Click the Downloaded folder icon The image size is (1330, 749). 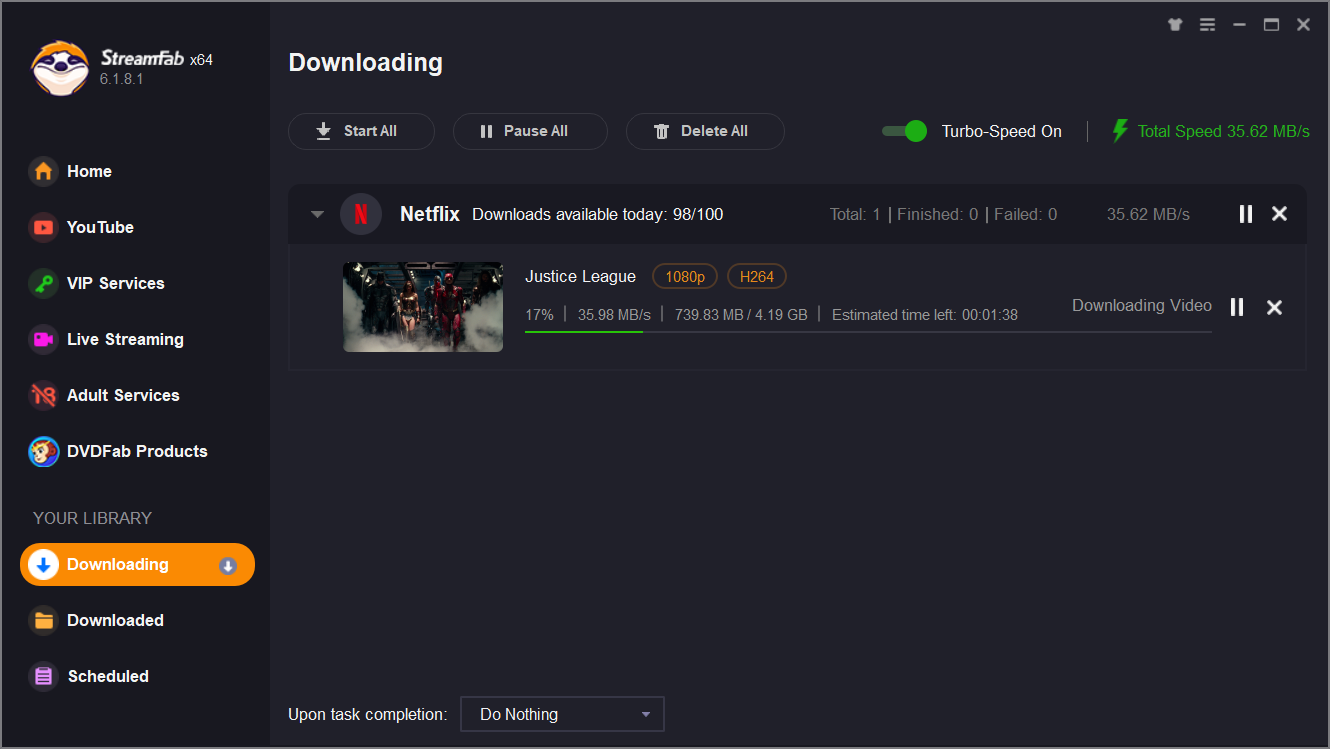[x=43, y=620]
